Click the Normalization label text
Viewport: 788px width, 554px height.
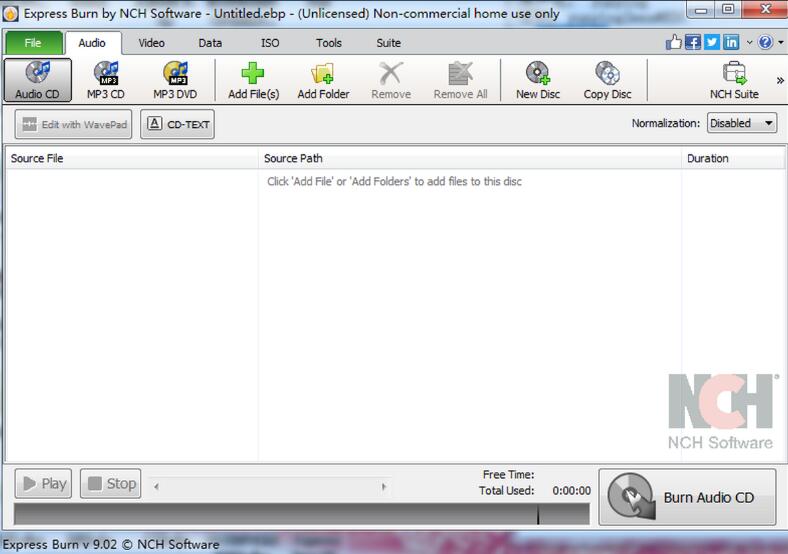click(665, 123)
